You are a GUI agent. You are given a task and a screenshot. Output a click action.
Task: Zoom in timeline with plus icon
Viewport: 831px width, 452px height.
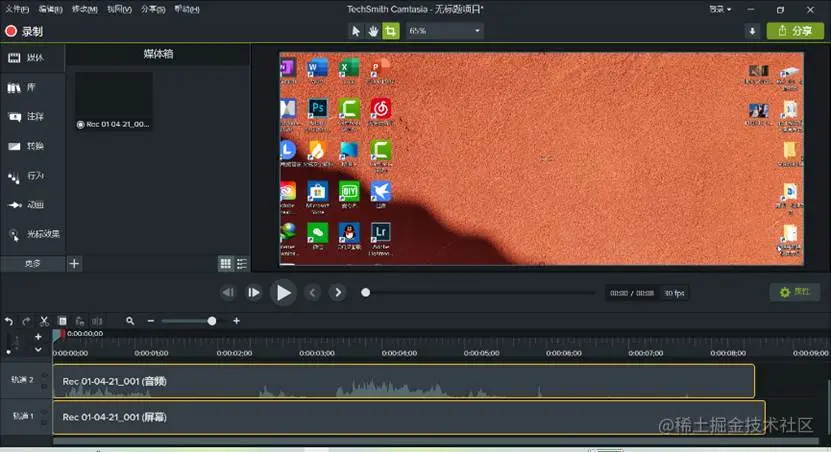pos(236,321)
